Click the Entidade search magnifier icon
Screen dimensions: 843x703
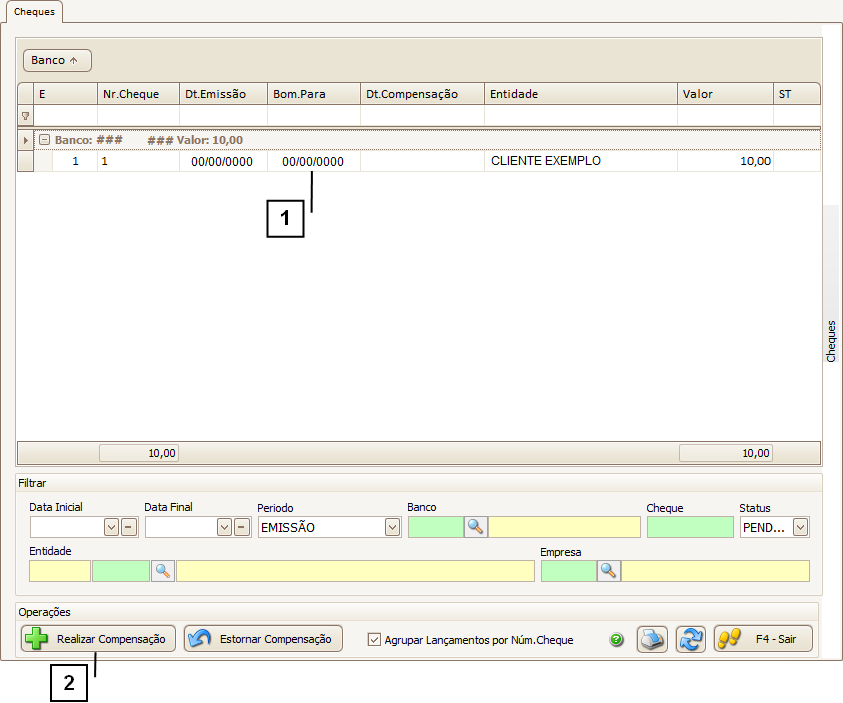[163, 570]
